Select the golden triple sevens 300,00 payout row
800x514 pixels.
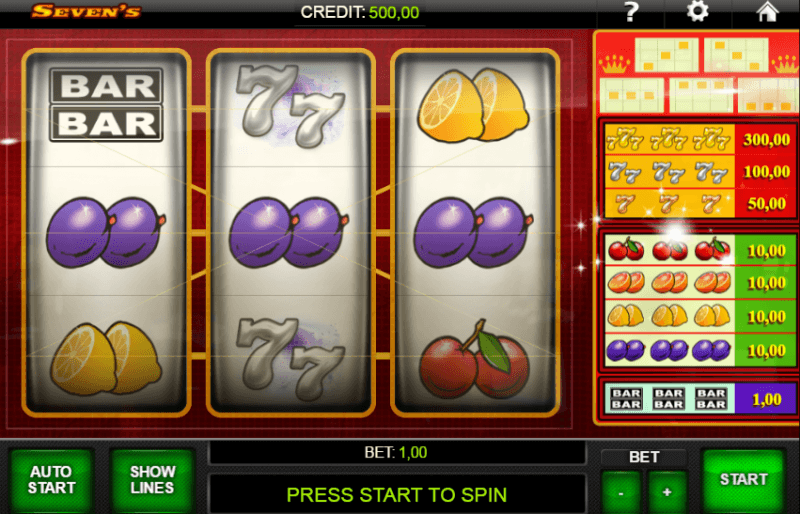click(x=699, y=139)
